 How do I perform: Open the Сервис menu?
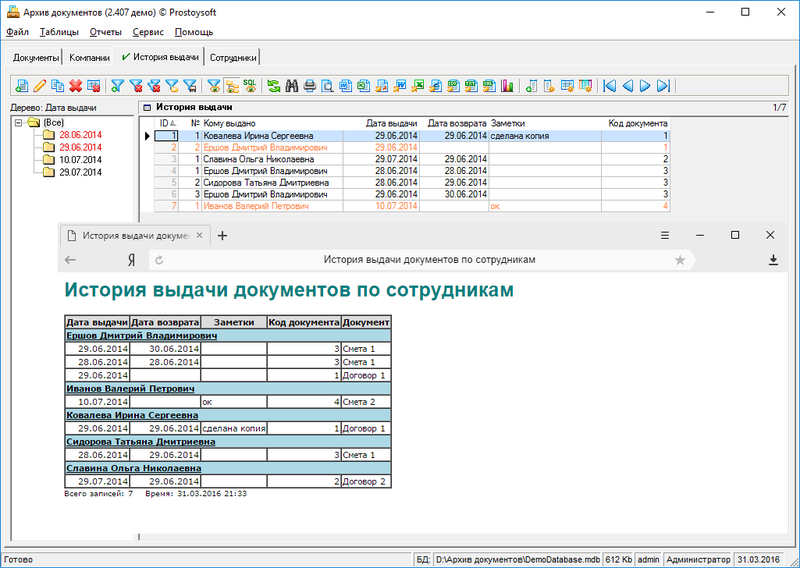point(148,32)
